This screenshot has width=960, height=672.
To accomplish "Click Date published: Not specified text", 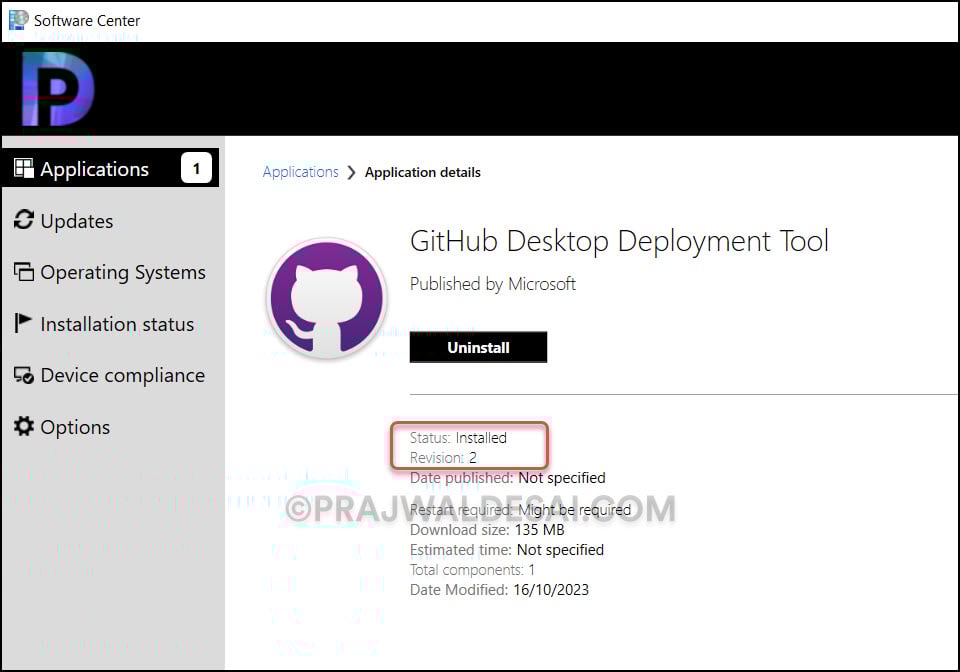I will 508,478.
